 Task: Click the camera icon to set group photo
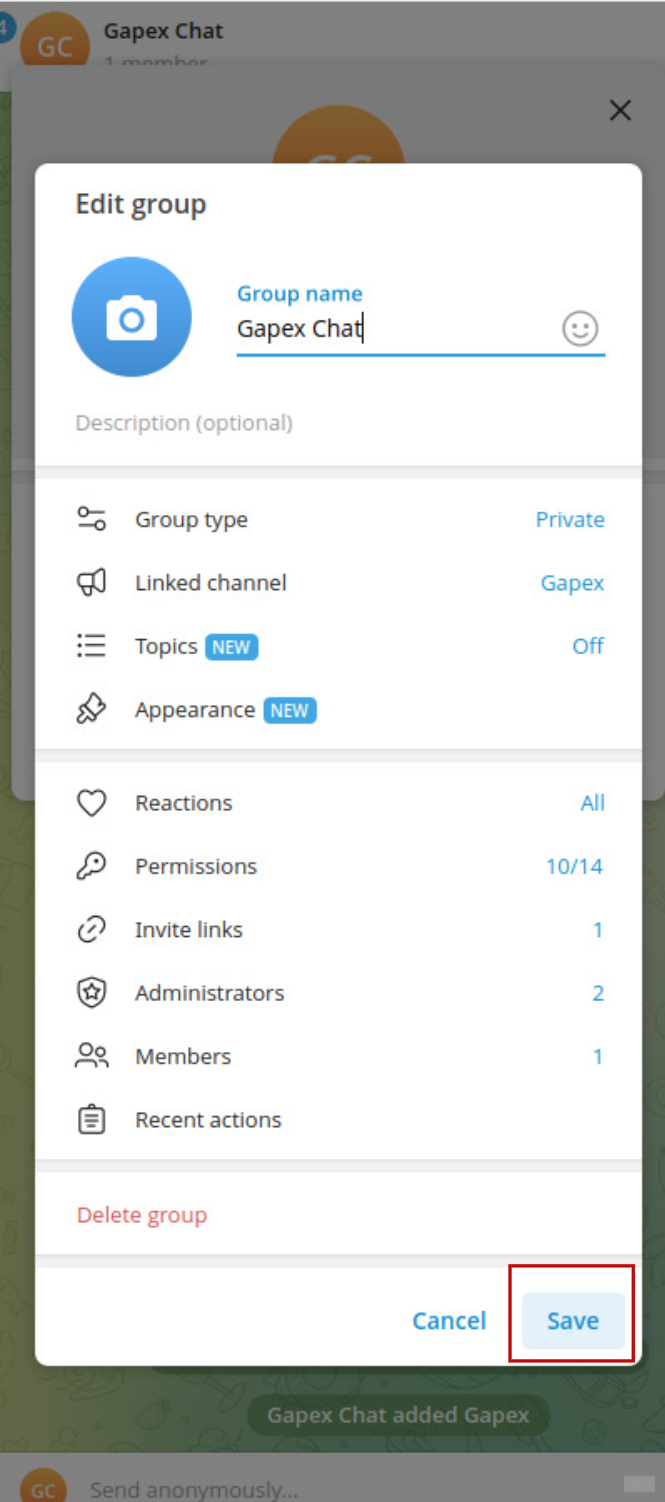click(131, 317)
